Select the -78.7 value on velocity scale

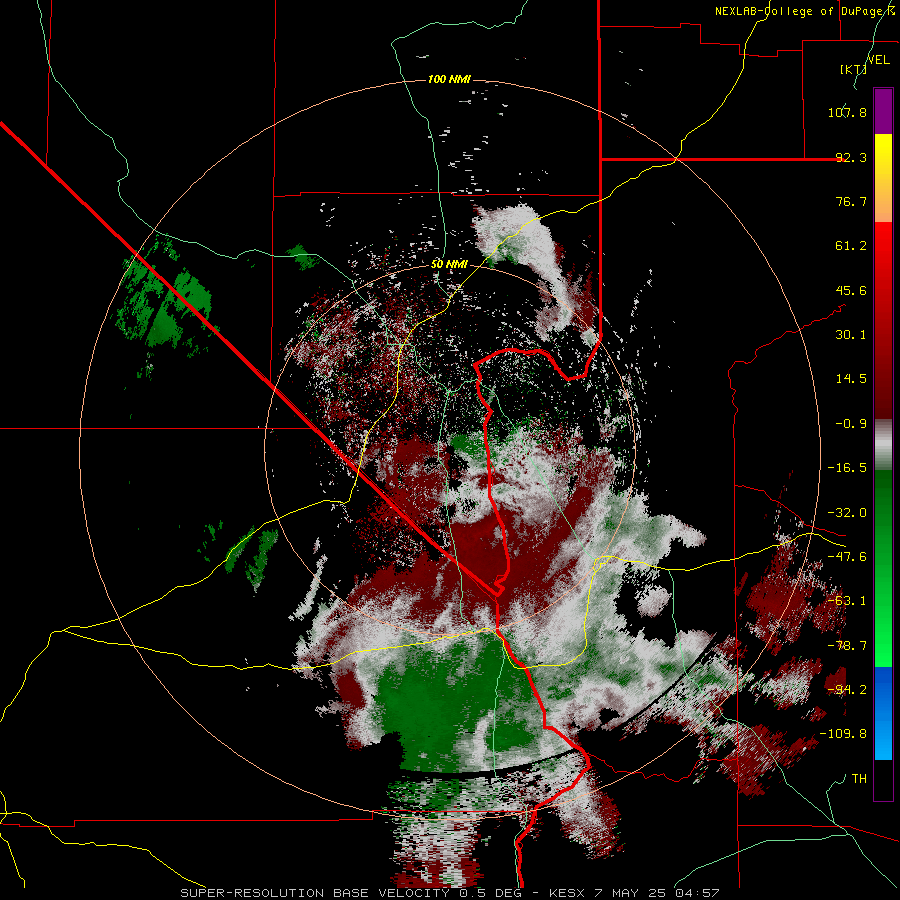(847, 646)
